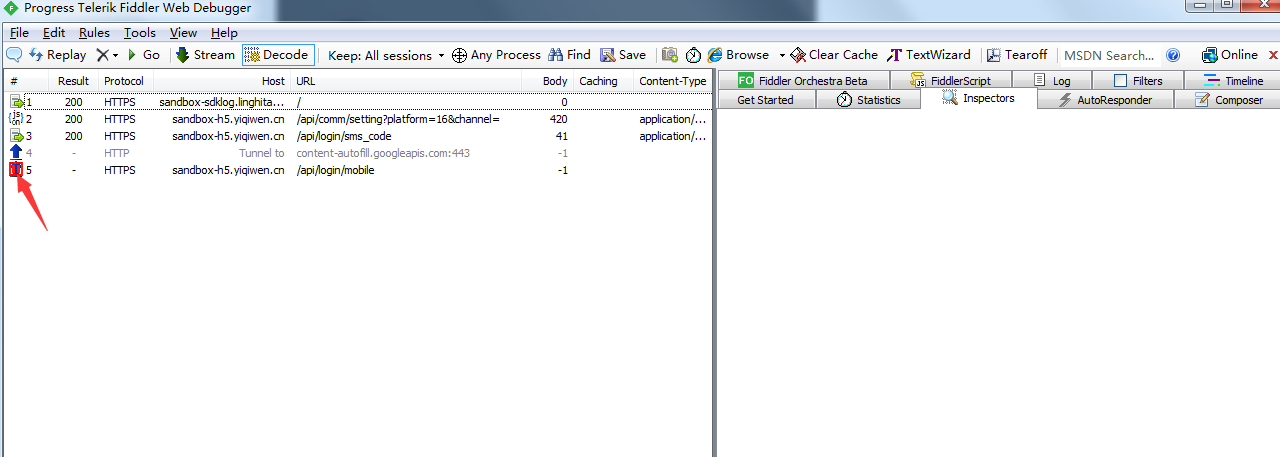
Task: Focus the MSDN Search field
Action: click(x=1108, y=55)
